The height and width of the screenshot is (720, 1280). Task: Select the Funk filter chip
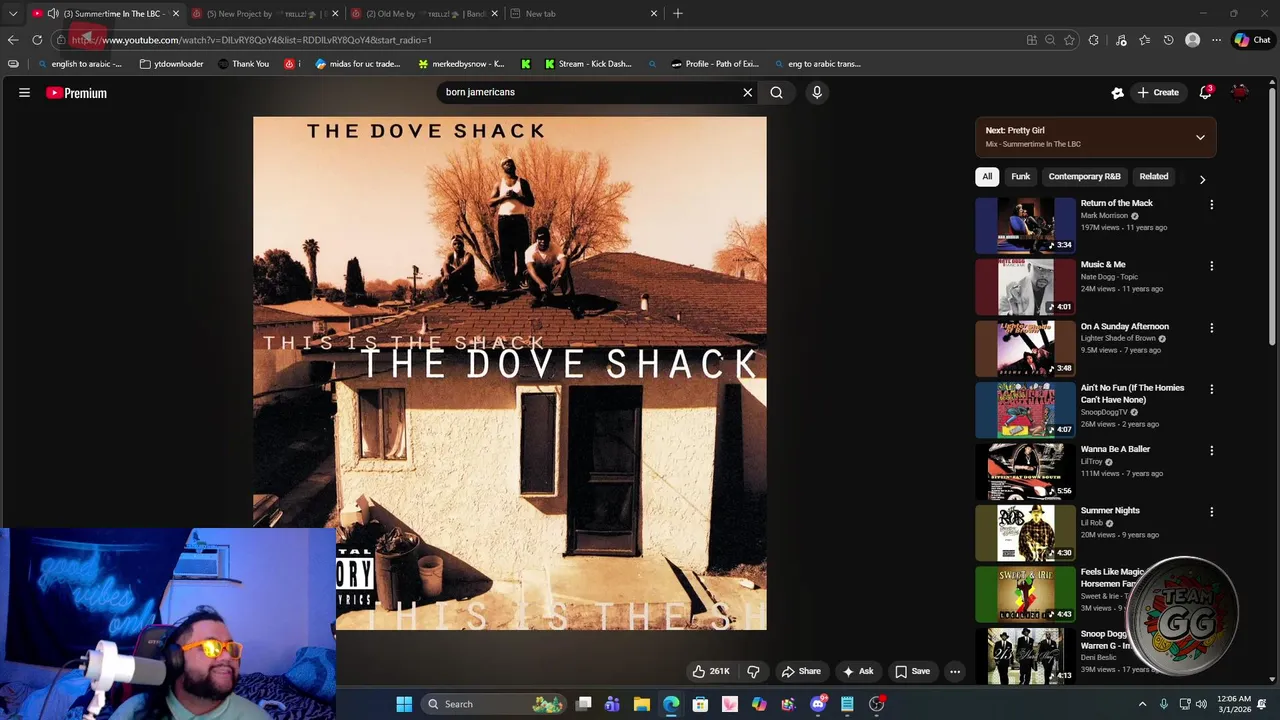tap(1020, 176)
